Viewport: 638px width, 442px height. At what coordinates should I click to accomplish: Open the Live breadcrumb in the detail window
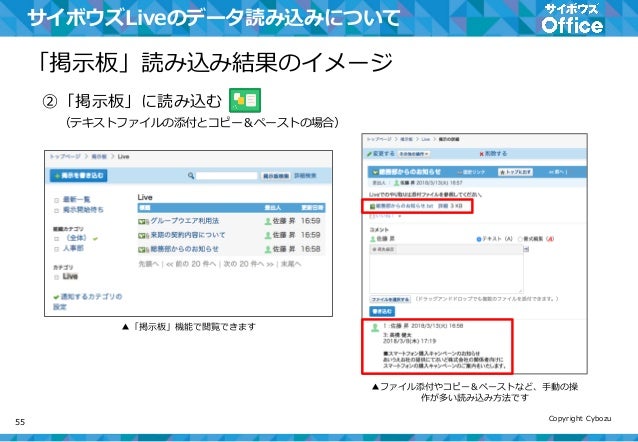[426, 139]
